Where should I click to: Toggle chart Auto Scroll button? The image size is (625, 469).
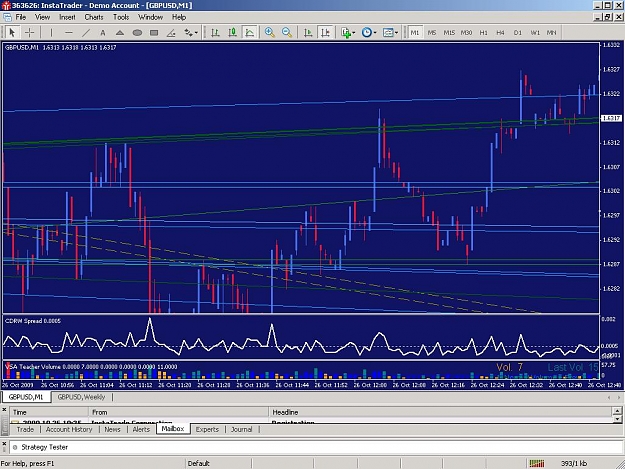308,33
